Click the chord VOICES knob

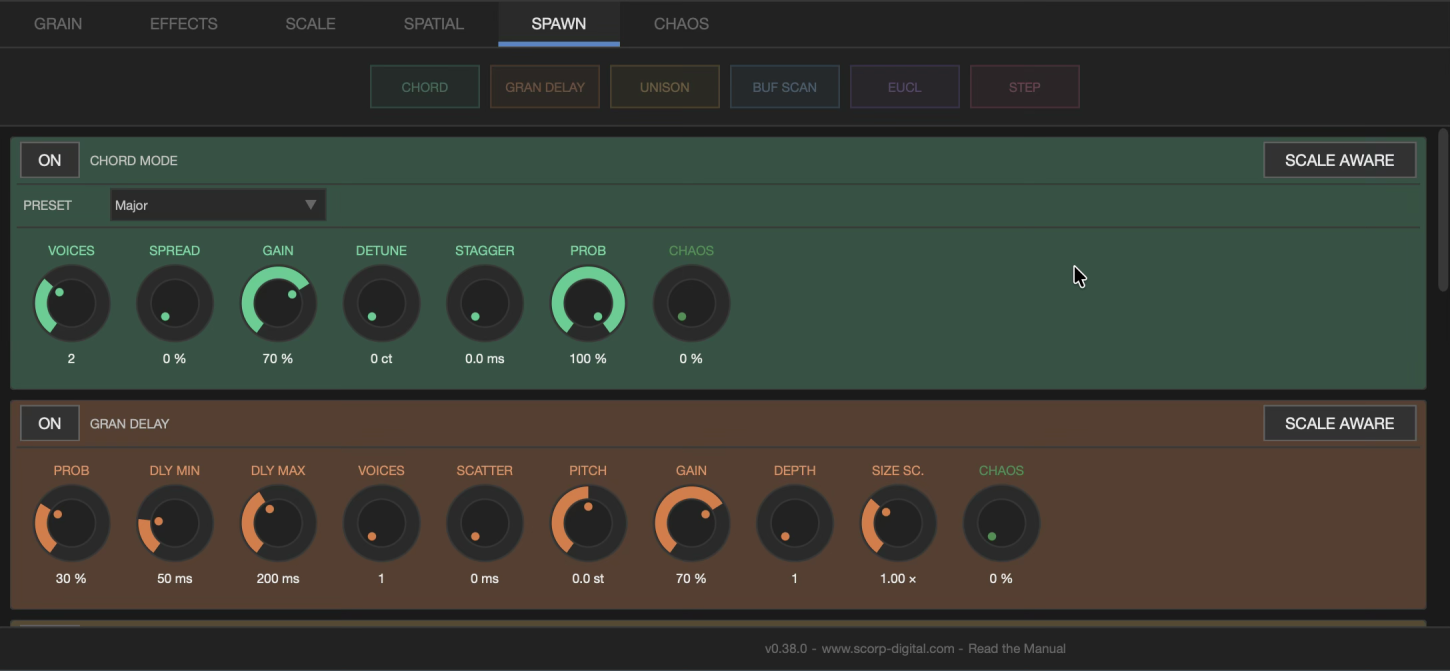71,303
